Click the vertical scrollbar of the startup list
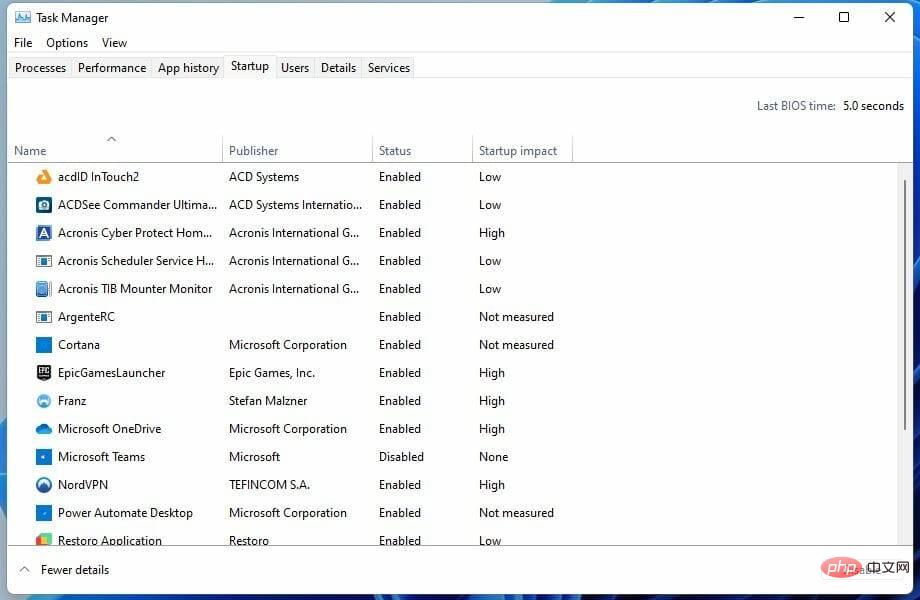This screenshot has height=600, width=920. (x=905, y=305)
